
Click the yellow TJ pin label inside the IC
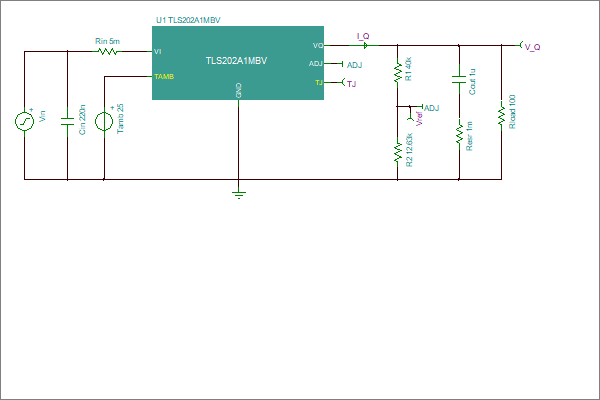[319, 83]
